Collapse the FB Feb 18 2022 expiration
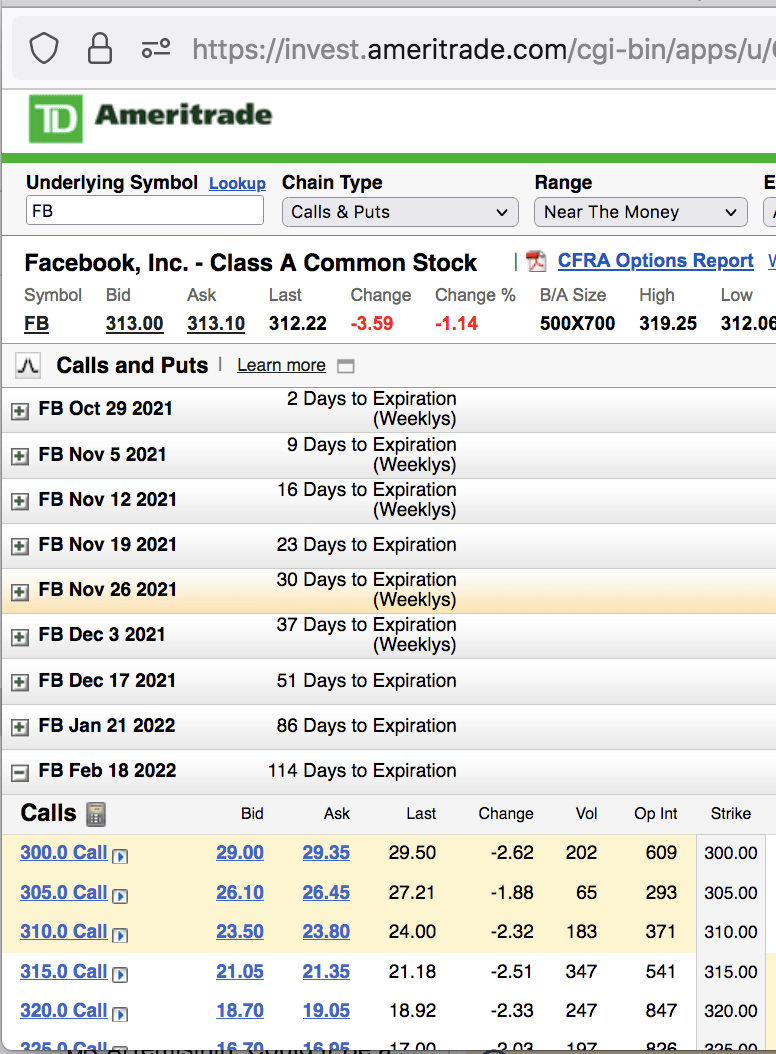 20,773
